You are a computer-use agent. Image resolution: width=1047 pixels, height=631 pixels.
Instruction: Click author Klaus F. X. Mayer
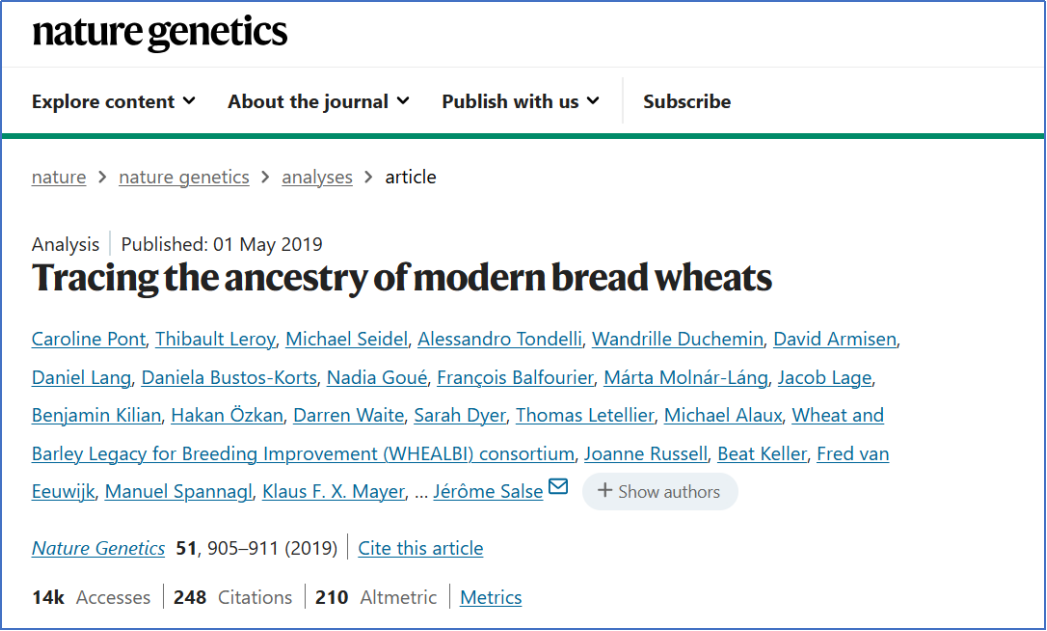(x=333, y=491)
